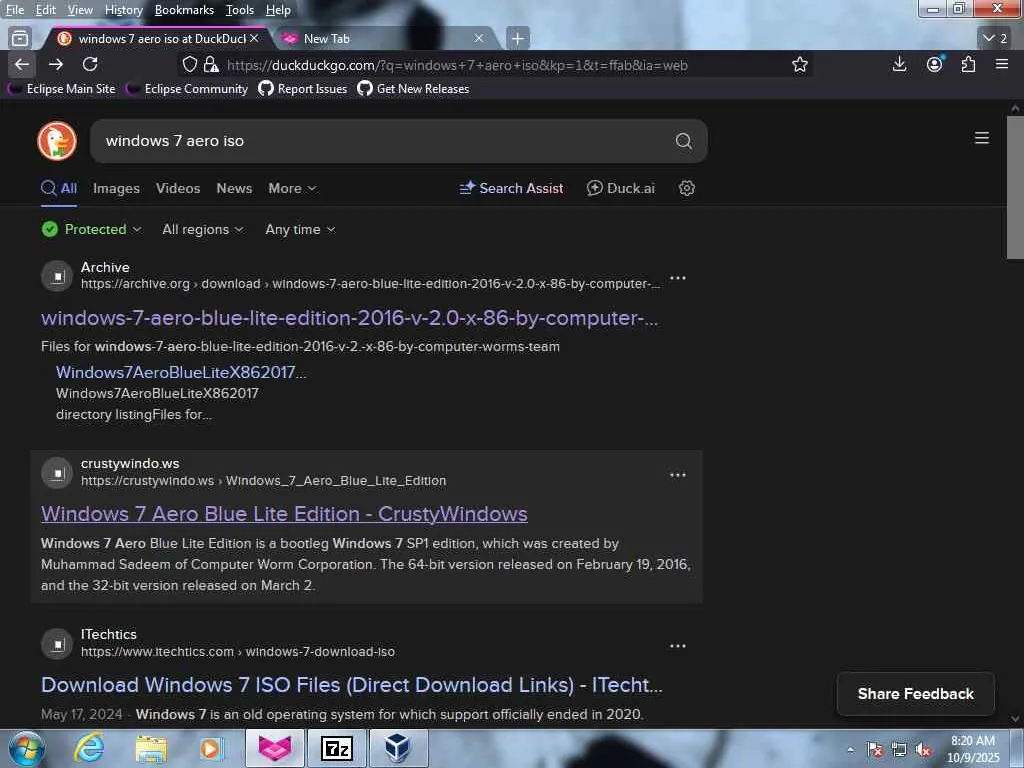This screenshot has width=1024, height=768.
Task: Open options dots for ITechtics result
Action: click(x=678, y=646)
